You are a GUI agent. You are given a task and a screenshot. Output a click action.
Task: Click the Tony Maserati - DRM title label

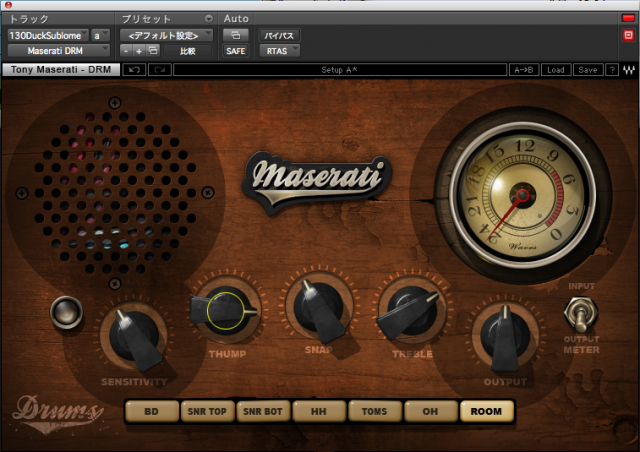(x=61, y=69)
